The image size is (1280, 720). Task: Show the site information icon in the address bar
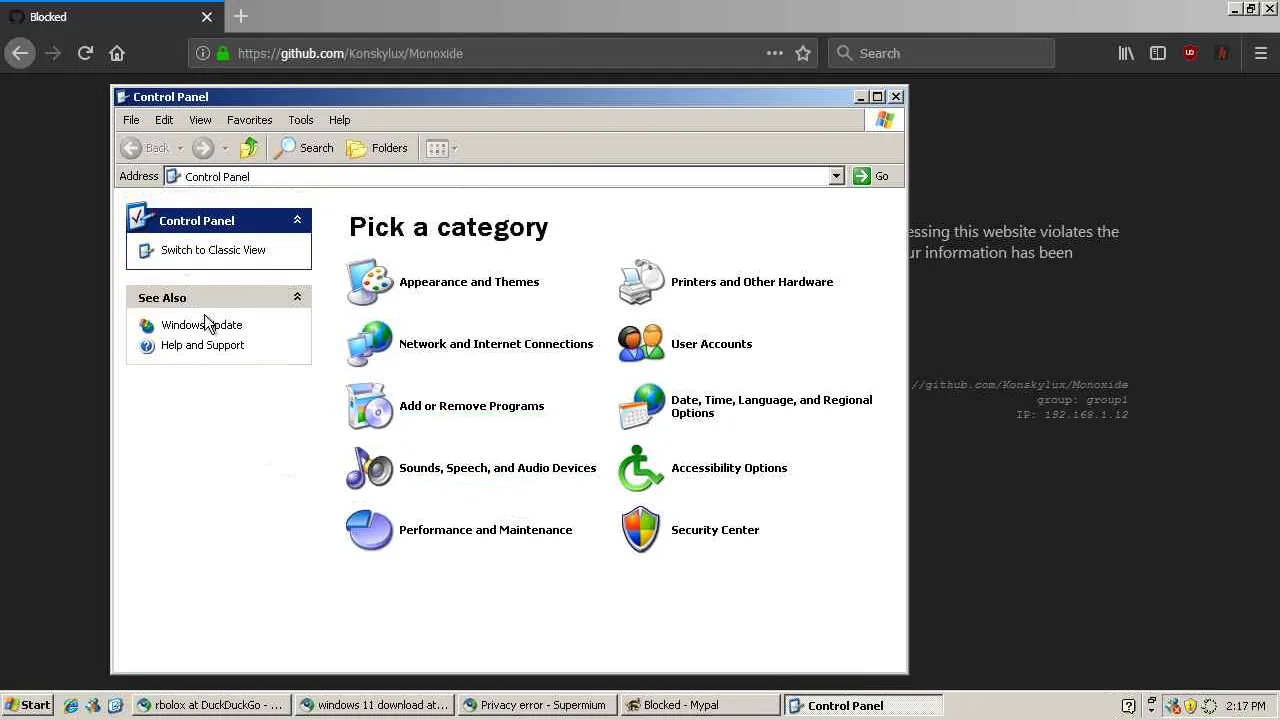click(203, 53)
